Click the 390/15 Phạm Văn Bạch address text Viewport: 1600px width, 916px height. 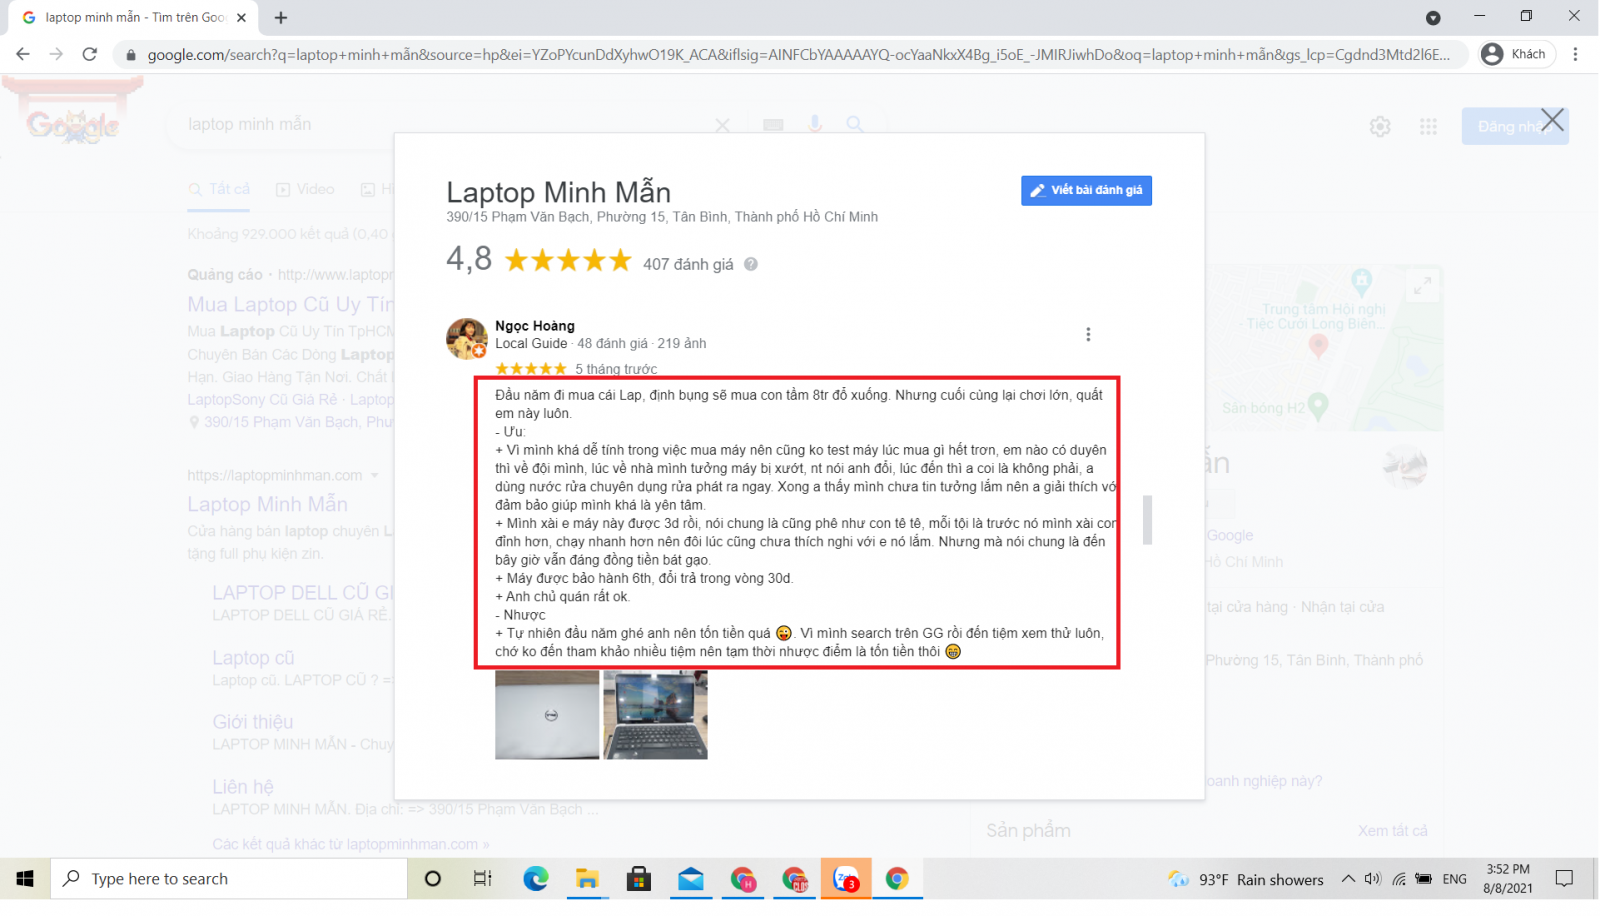click(662, 217)
